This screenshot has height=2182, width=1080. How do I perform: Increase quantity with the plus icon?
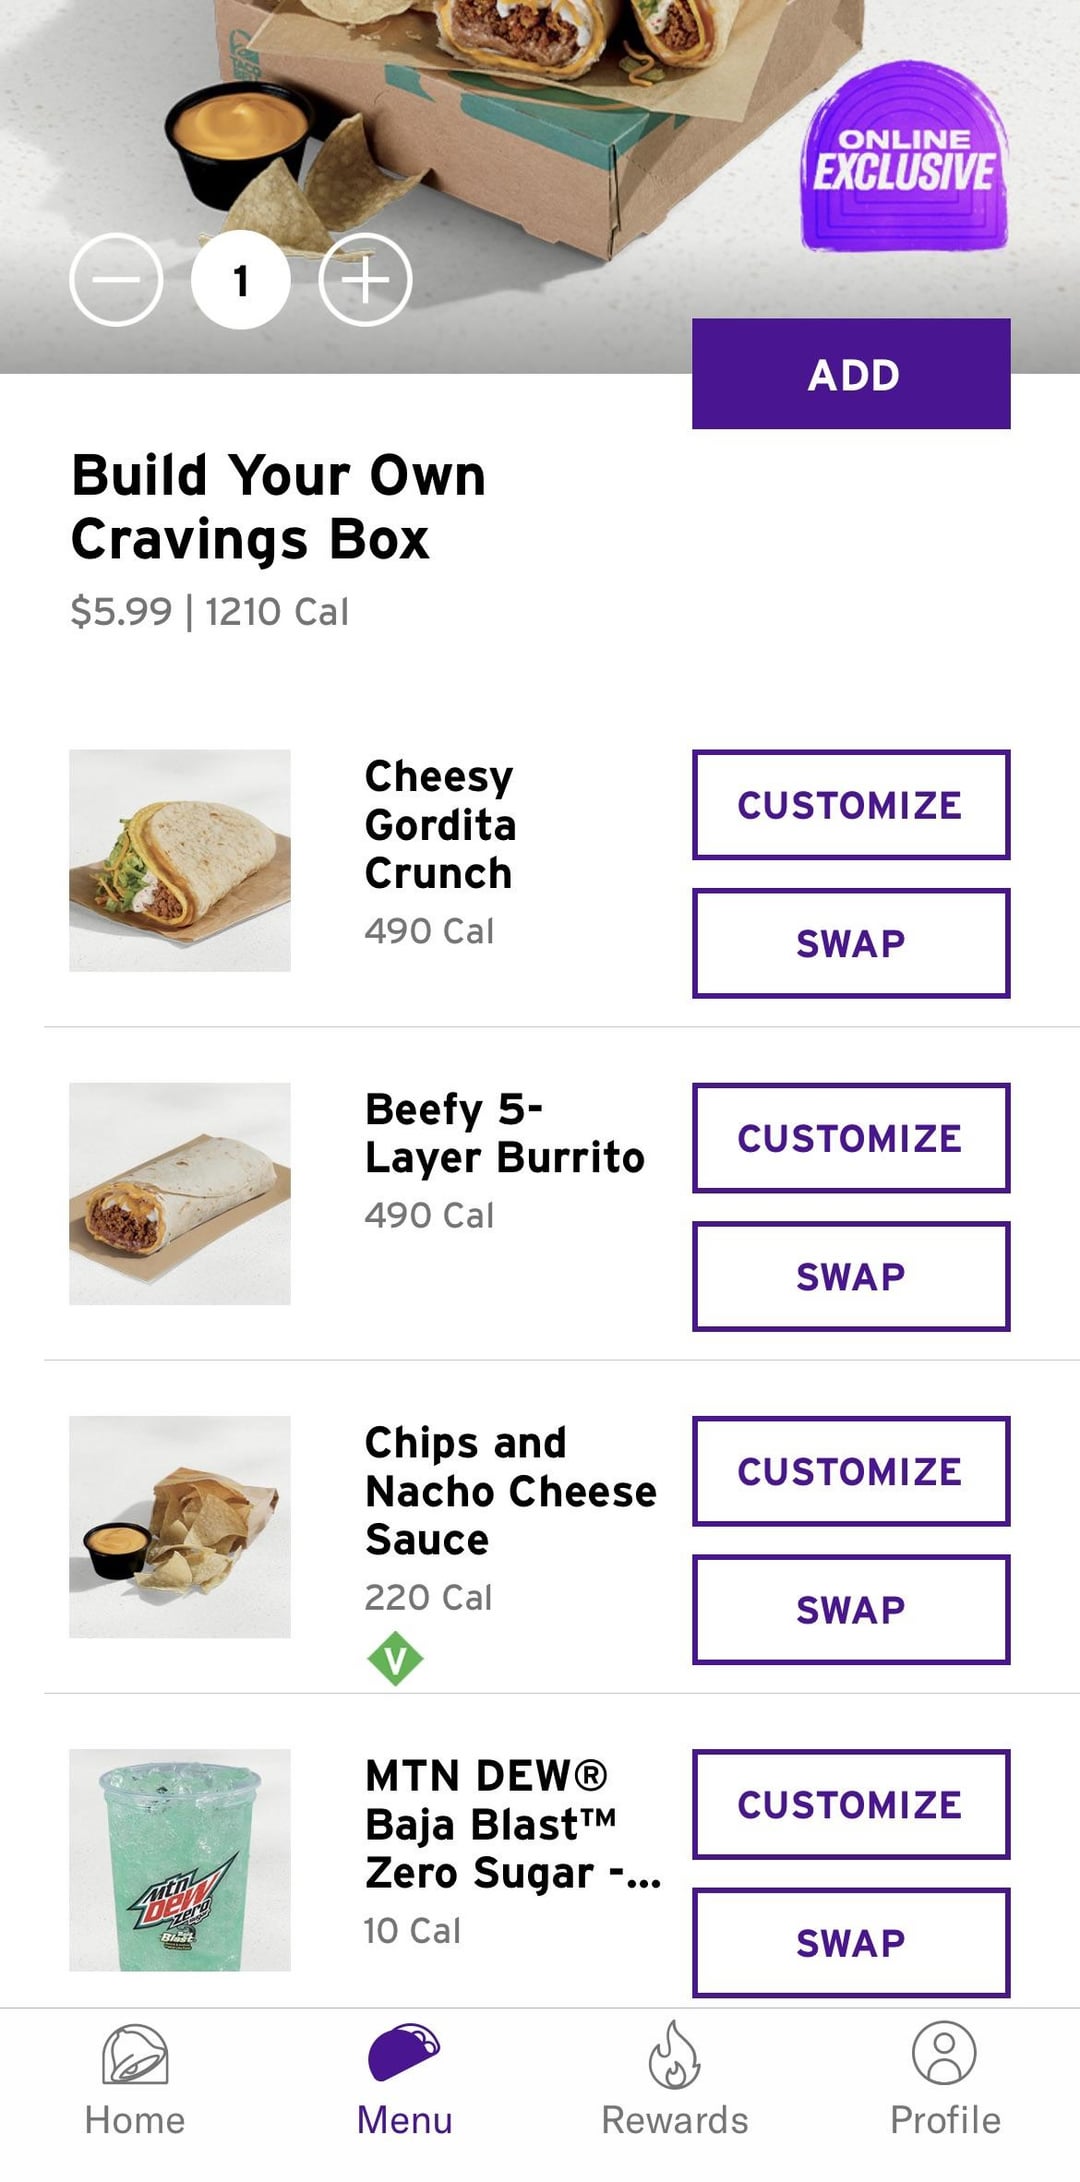tap(366, 280)
